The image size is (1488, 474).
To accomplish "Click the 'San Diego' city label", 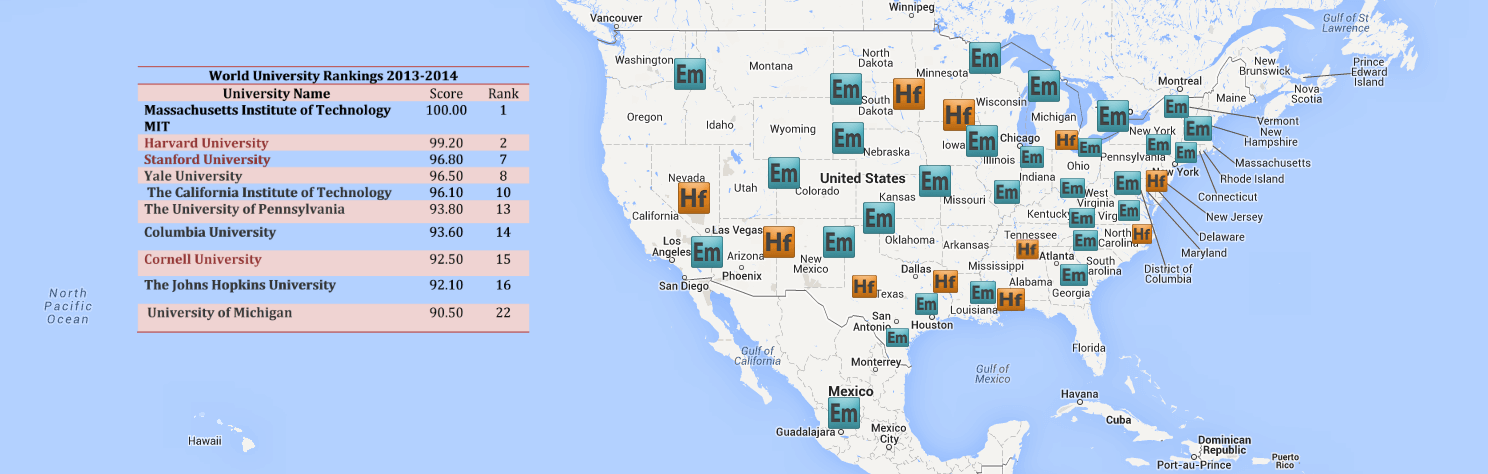I will 683,286.
